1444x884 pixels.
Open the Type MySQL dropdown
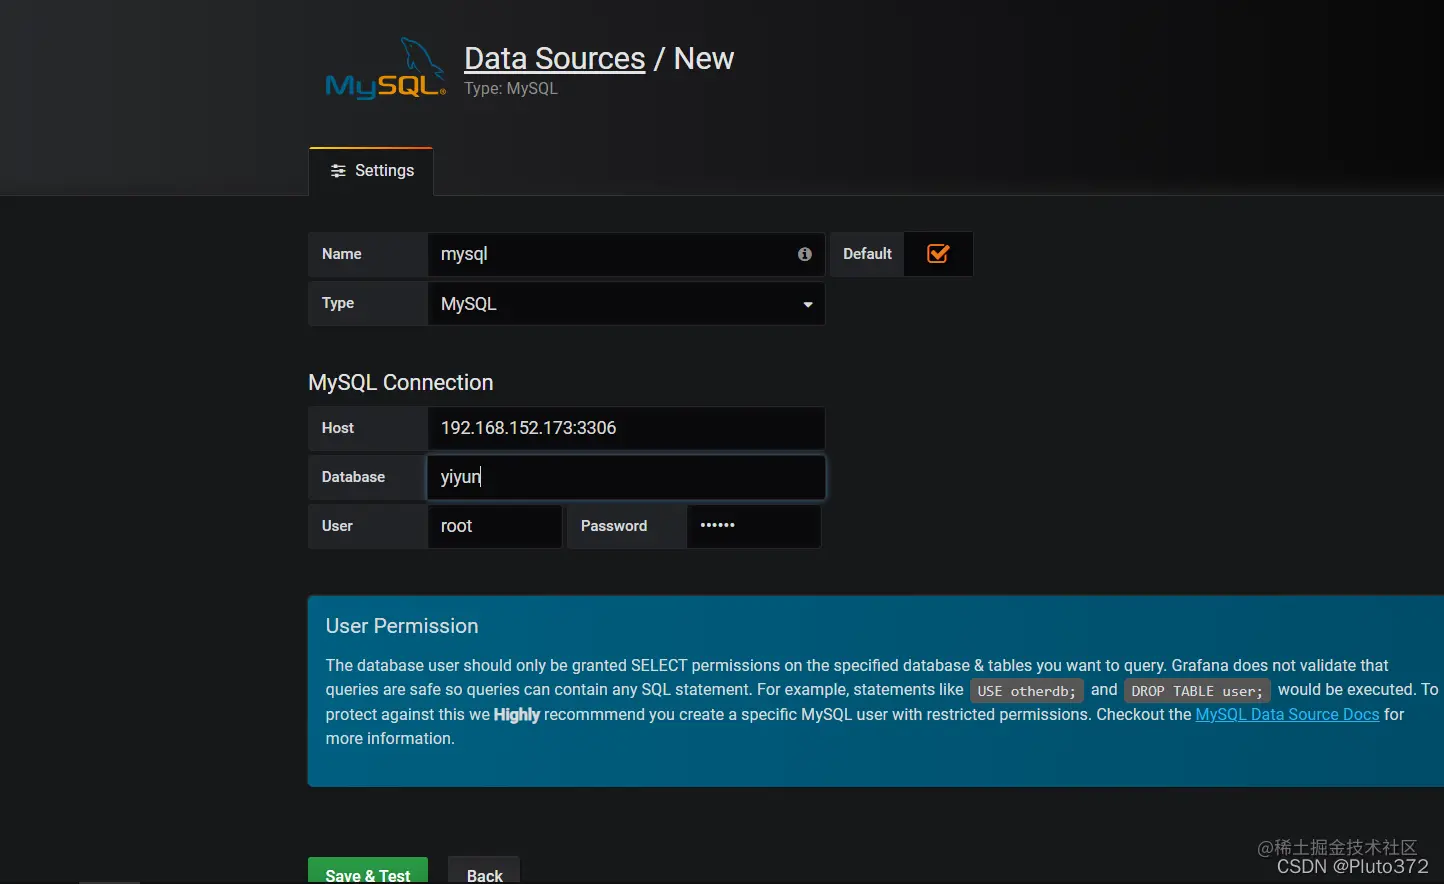[626, 304]
